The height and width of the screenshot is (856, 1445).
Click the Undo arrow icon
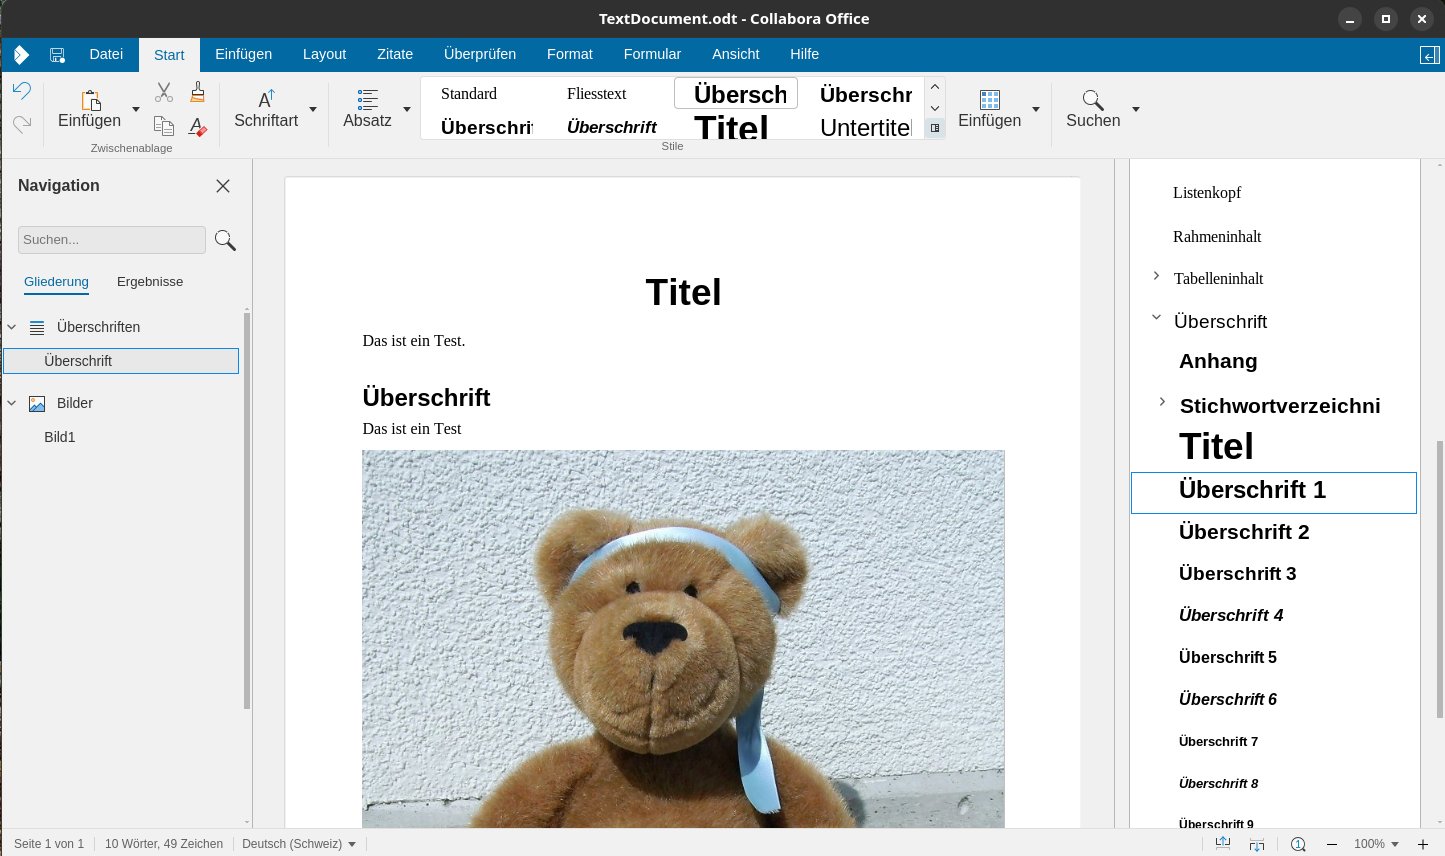click(22, 91)
